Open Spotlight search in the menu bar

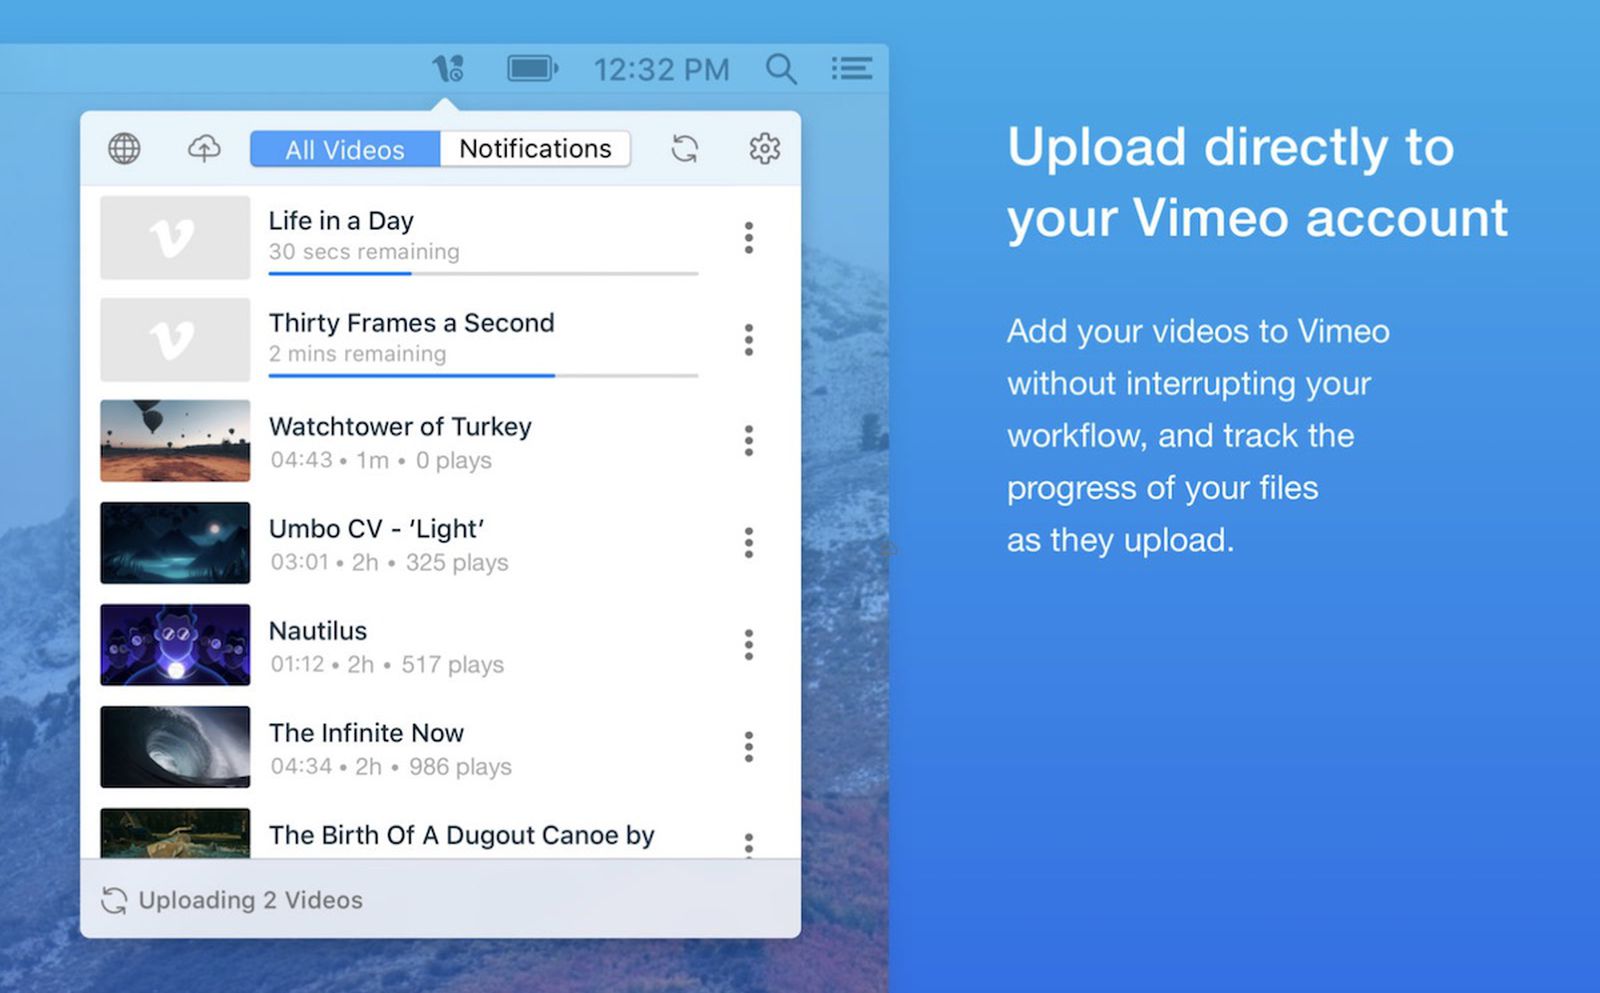coord(781,67)
